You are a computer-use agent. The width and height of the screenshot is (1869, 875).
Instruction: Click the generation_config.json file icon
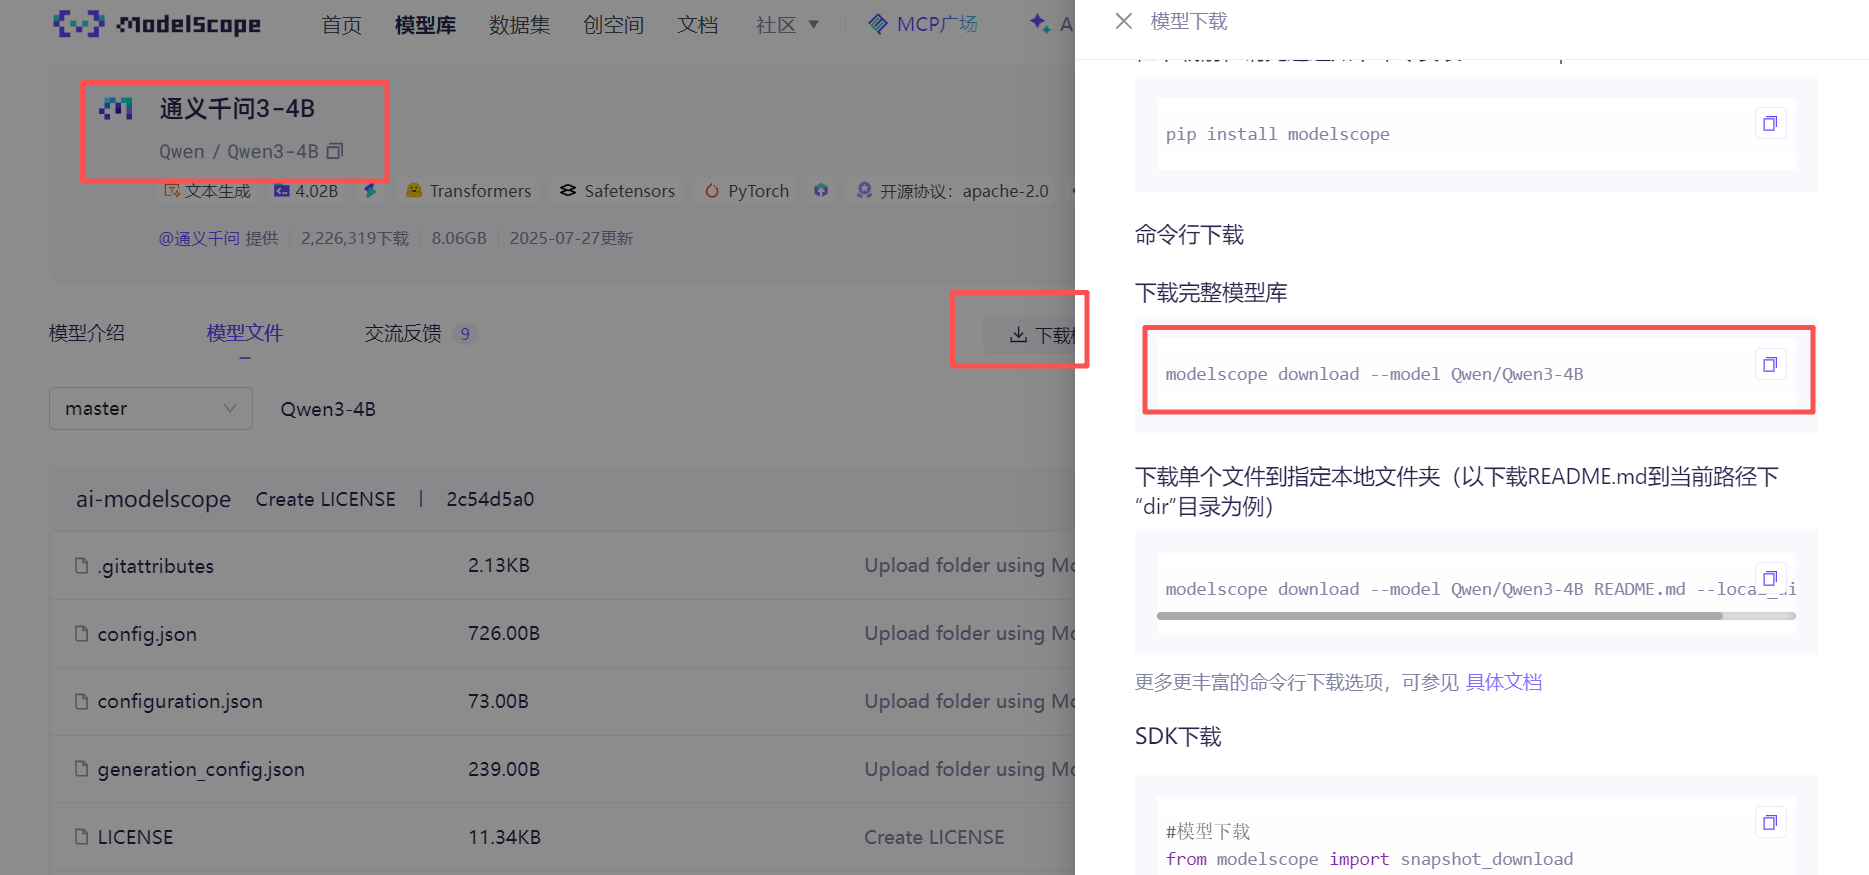click(82, 769)
